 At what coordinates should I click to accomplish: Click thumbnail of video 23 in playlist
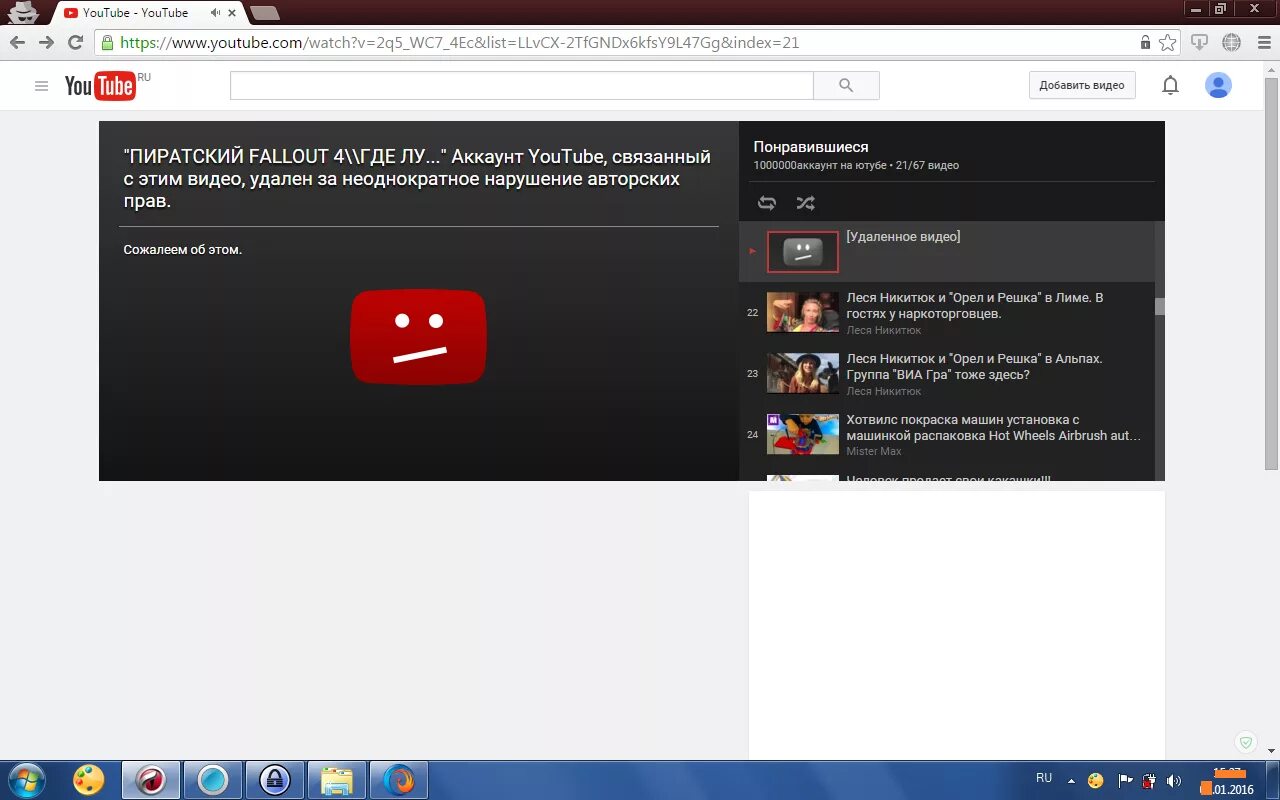(x=803, y=373)
